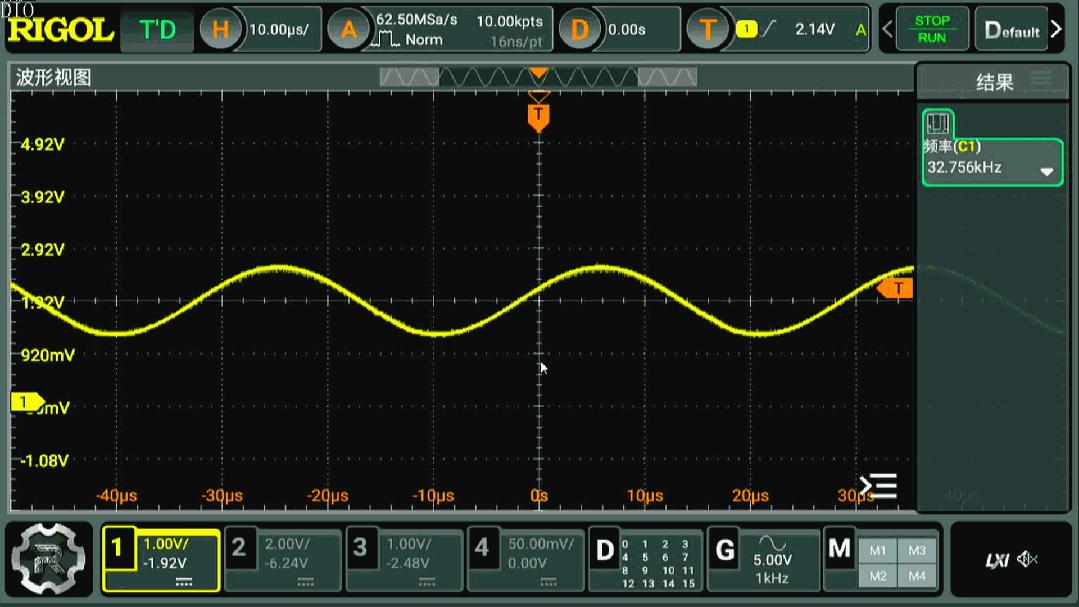Expand the frequency measurement dropdown arrow
The height and width of the screenshot is (607, 1079).
pyautogui.click(x=1046, y=171)
